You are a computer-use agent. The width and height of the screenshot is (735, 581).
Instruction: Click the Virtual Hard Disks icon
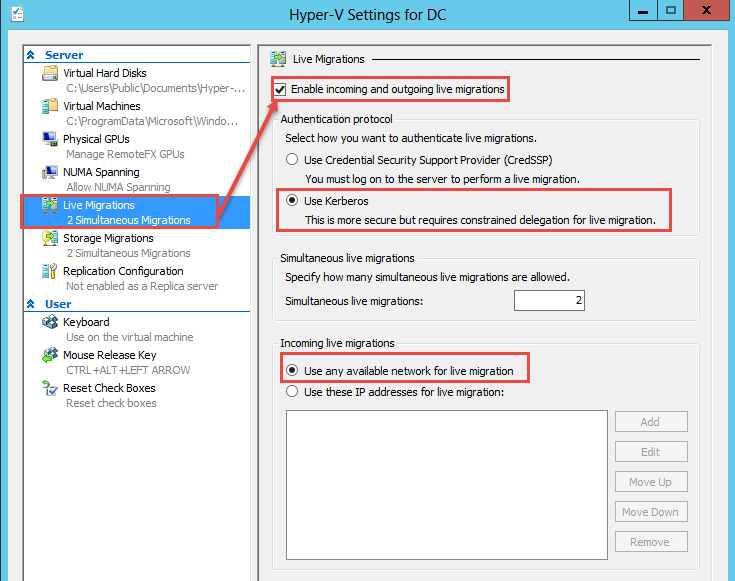coord(50,74)
